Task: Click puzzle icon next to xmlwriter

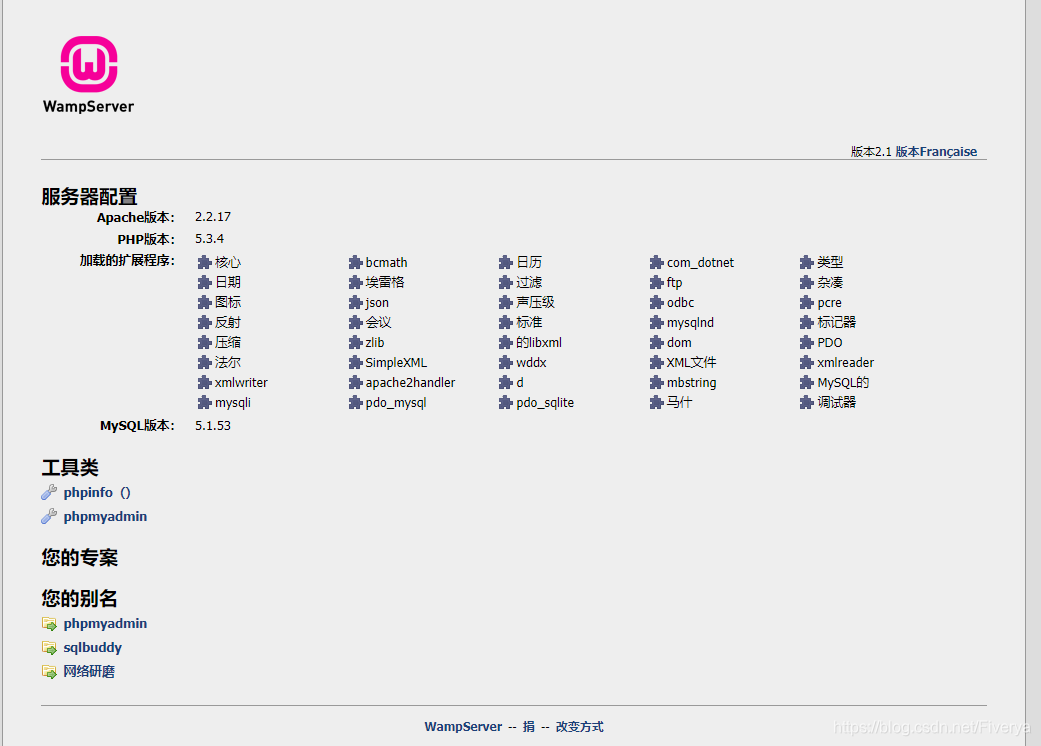Action: tap(204, 382)
